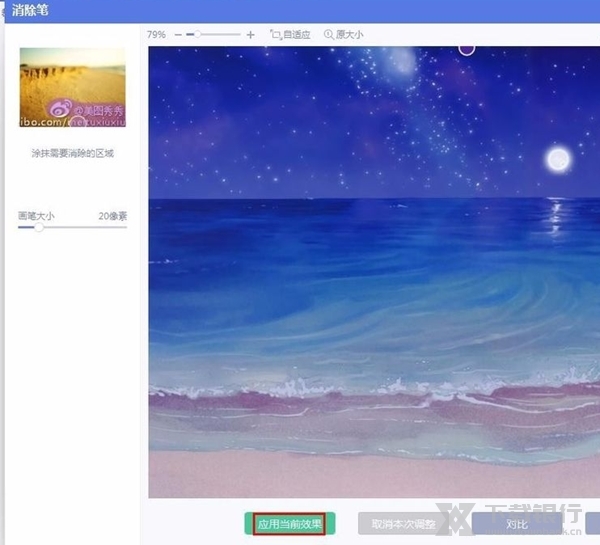Image resolution: width=600 pixels, height=545 pixels.
Task: Click the zoom out minus icon
Action: [178, 35]
